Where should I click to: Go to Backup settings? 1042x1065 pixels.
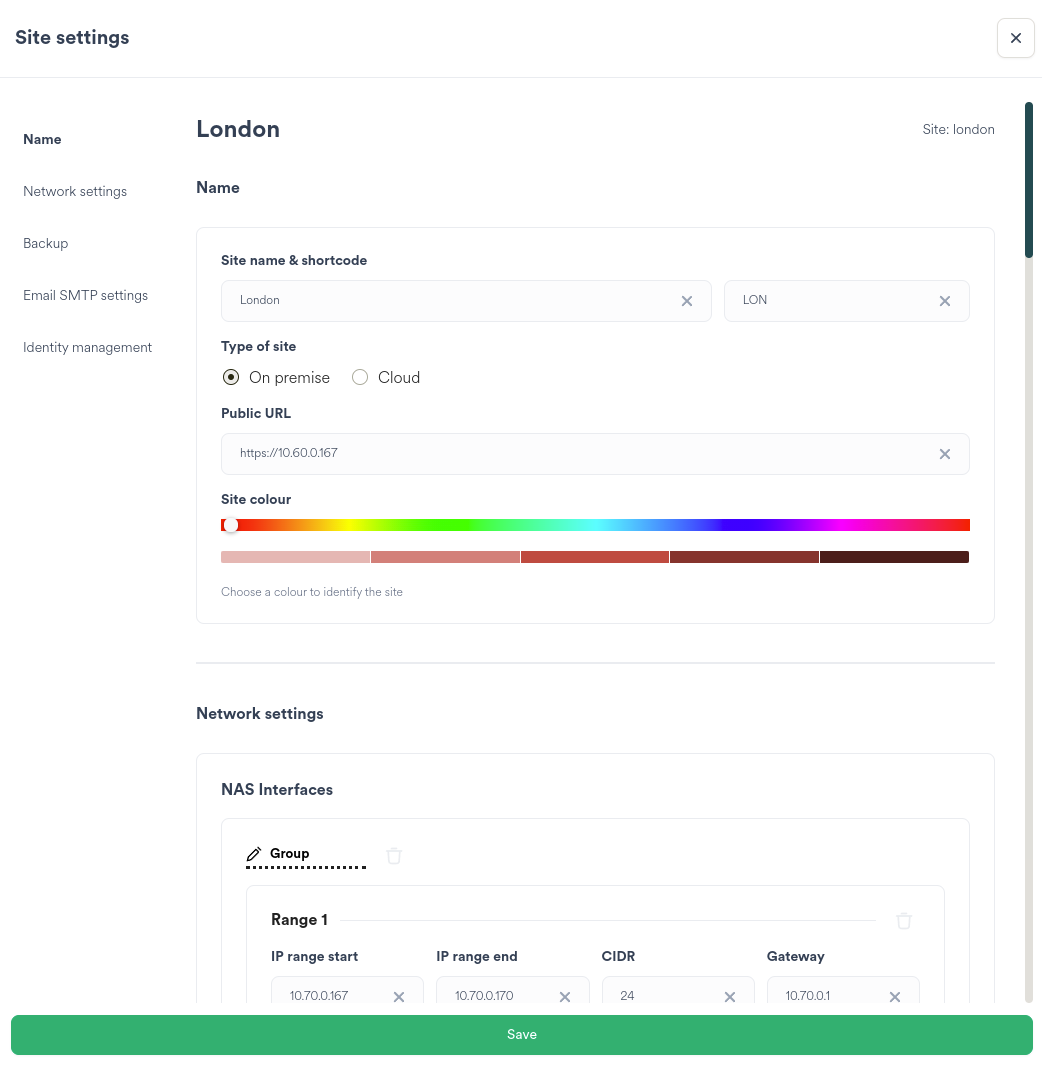pyautogui.click(x=45, y=243)
